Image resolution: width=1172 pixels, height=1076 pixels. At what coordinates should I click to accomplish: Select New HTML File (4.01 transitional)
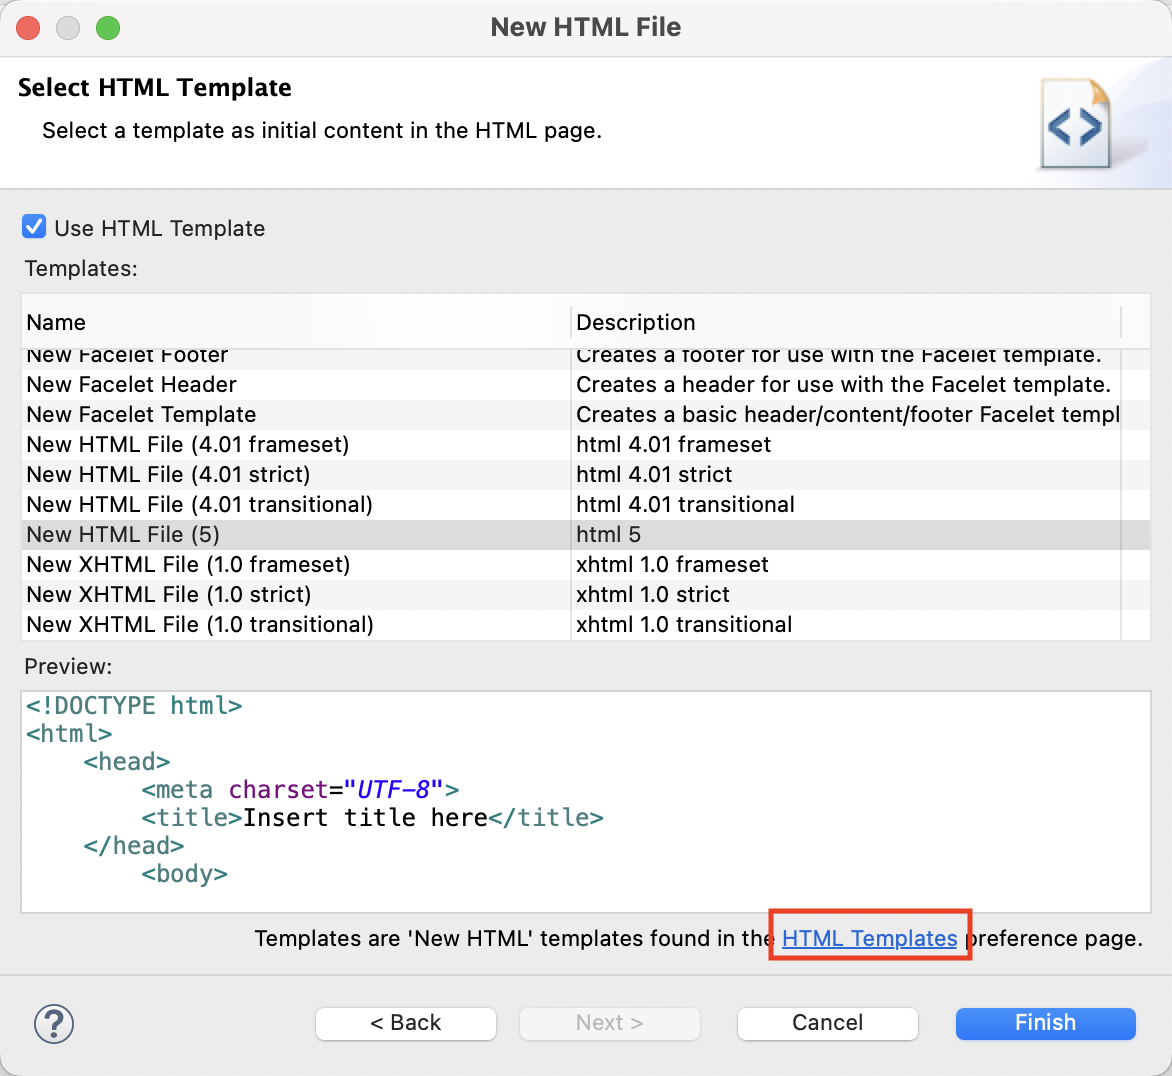point(199,505)
